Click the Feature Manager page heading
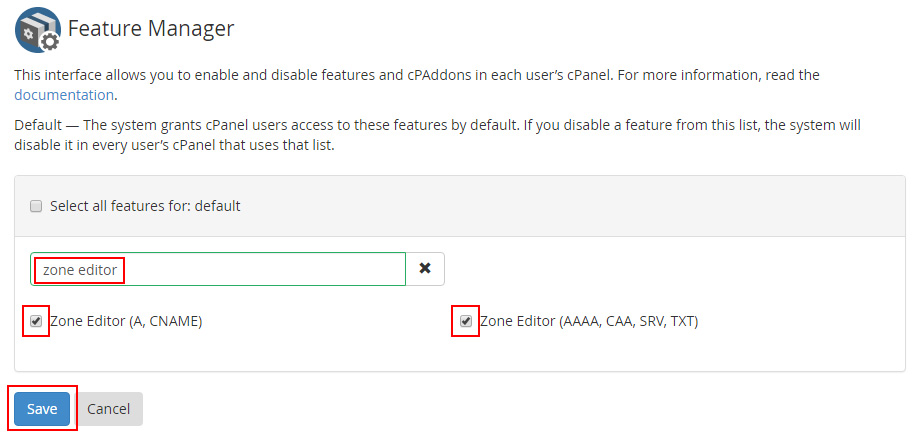Image resolution: width=922 pixels, height=446 pixels. (150, 29)
